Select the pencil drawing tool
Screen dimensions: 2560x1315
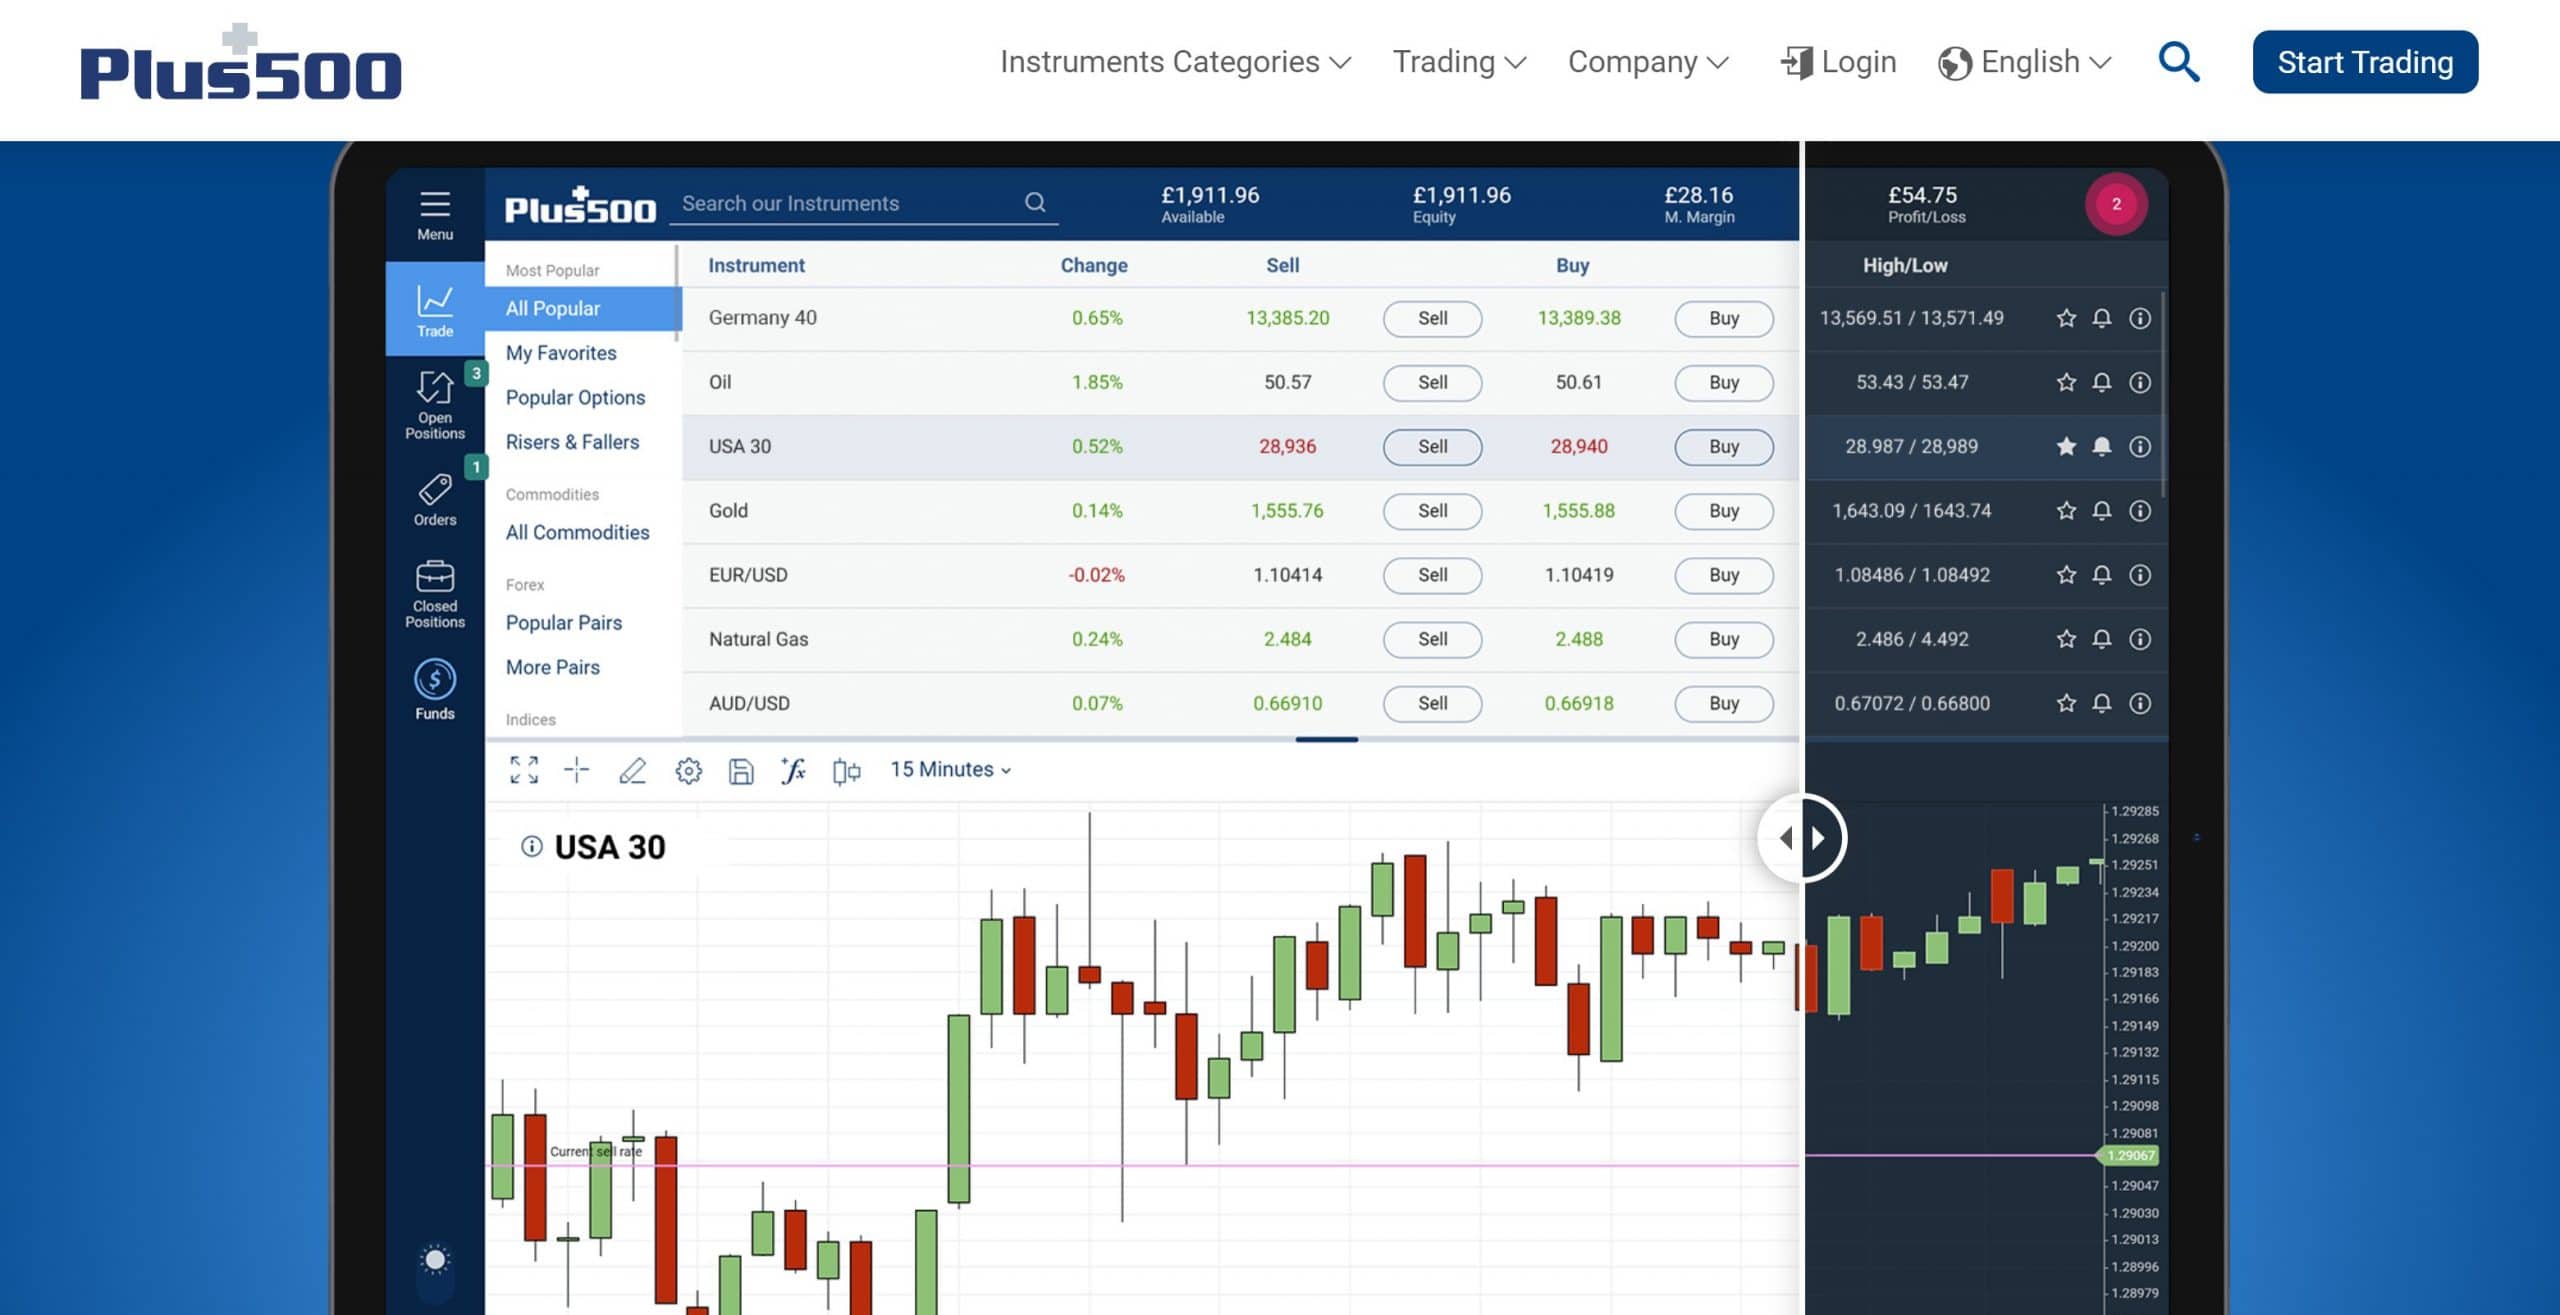tap(632, 770)
